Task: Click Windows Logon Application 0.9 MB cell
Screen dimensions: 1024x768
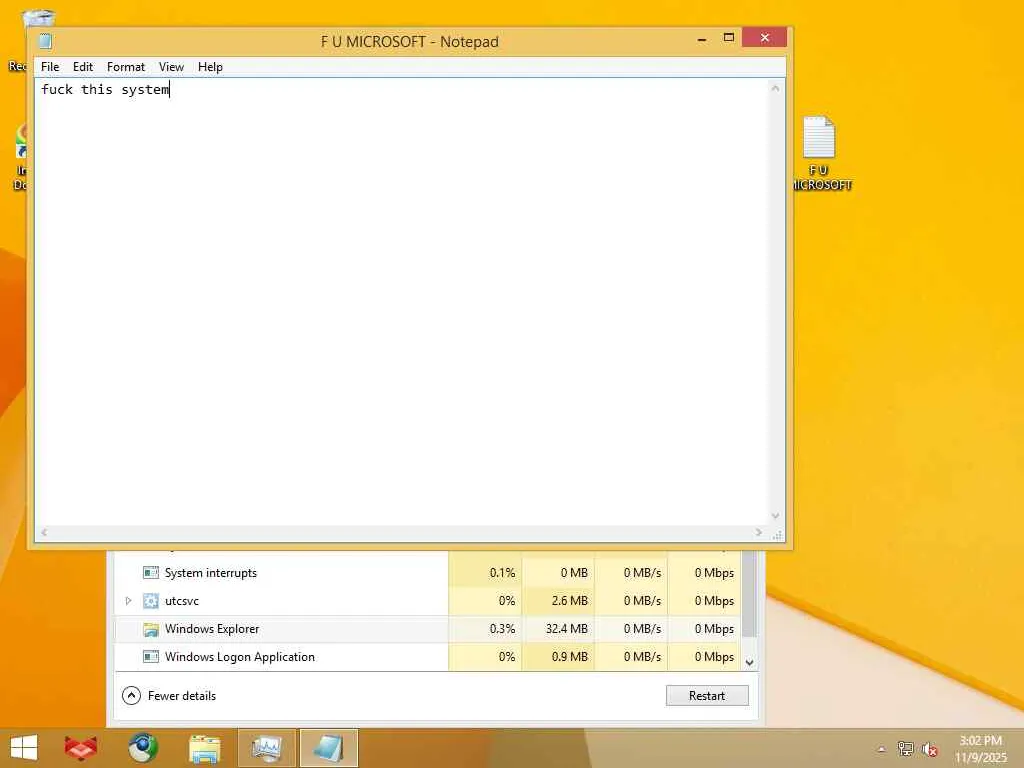Action: pyautogui.click(x=558, y=657)
